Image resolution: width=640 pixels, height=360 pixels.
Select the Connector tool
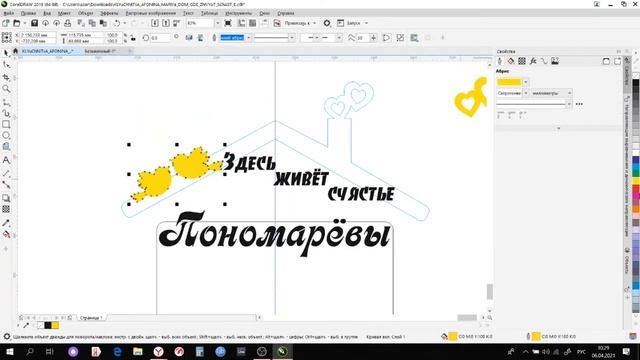click(x=6, y=185)
